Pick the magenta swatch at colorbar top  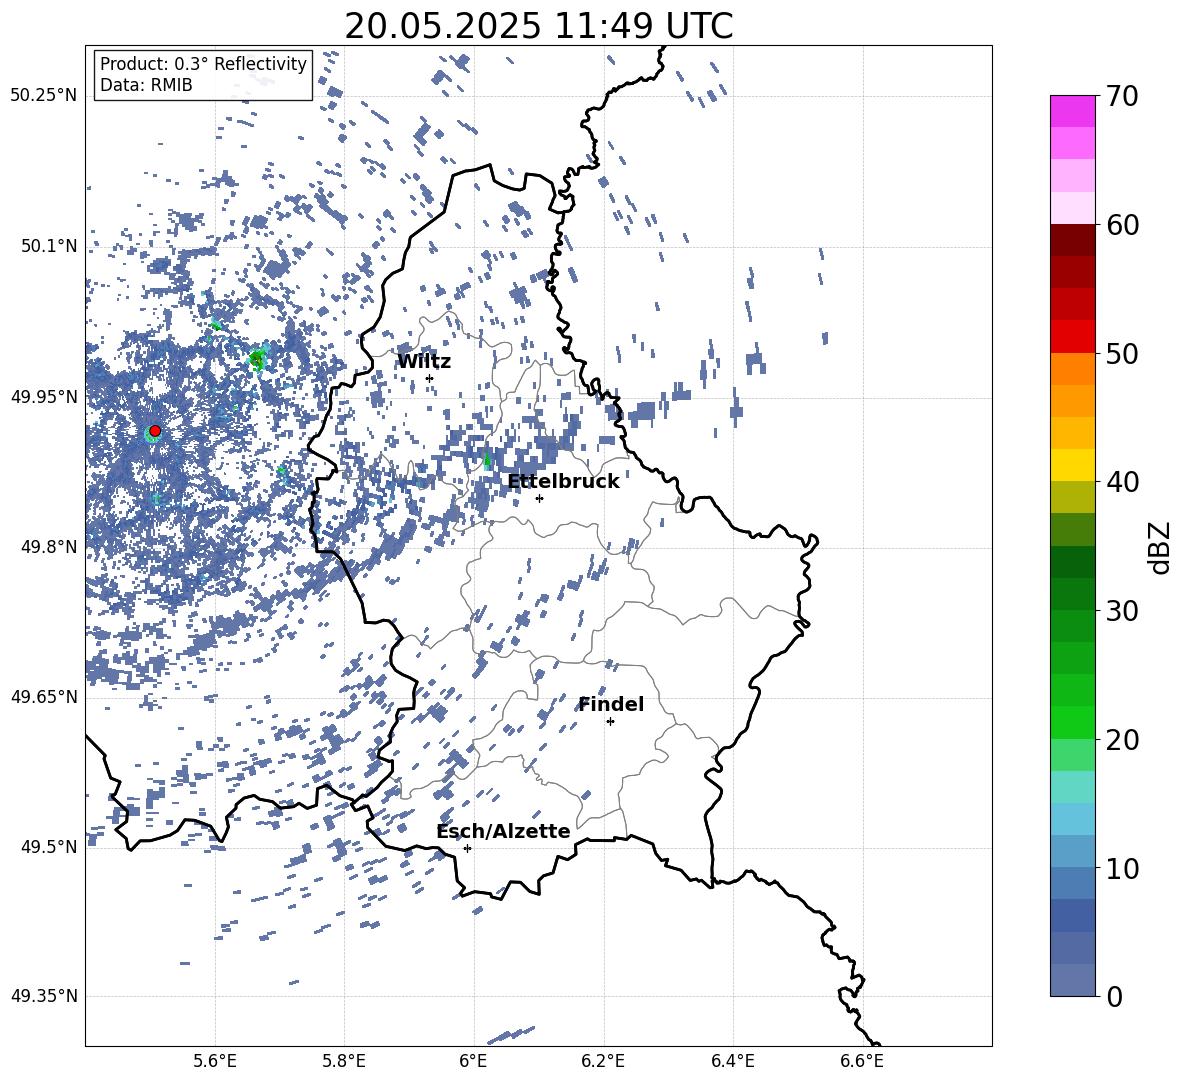click(1072, 112)
